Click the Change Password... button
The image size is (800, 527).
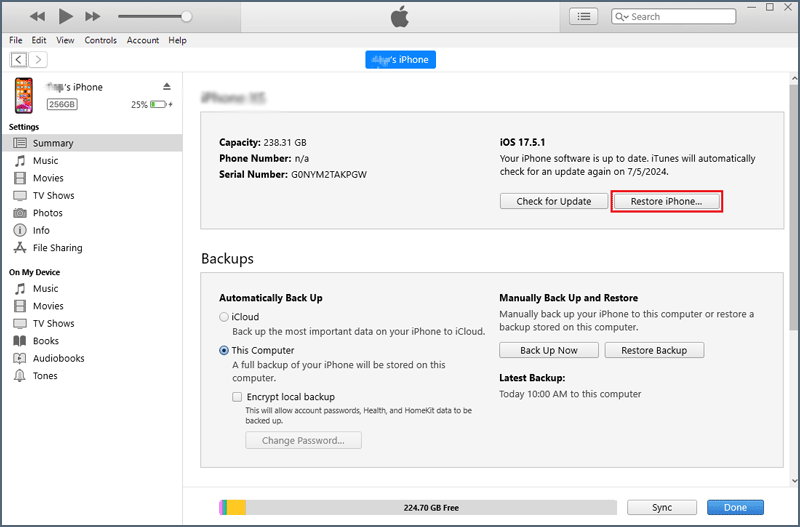pyautogui.click(x=304, y=440)
